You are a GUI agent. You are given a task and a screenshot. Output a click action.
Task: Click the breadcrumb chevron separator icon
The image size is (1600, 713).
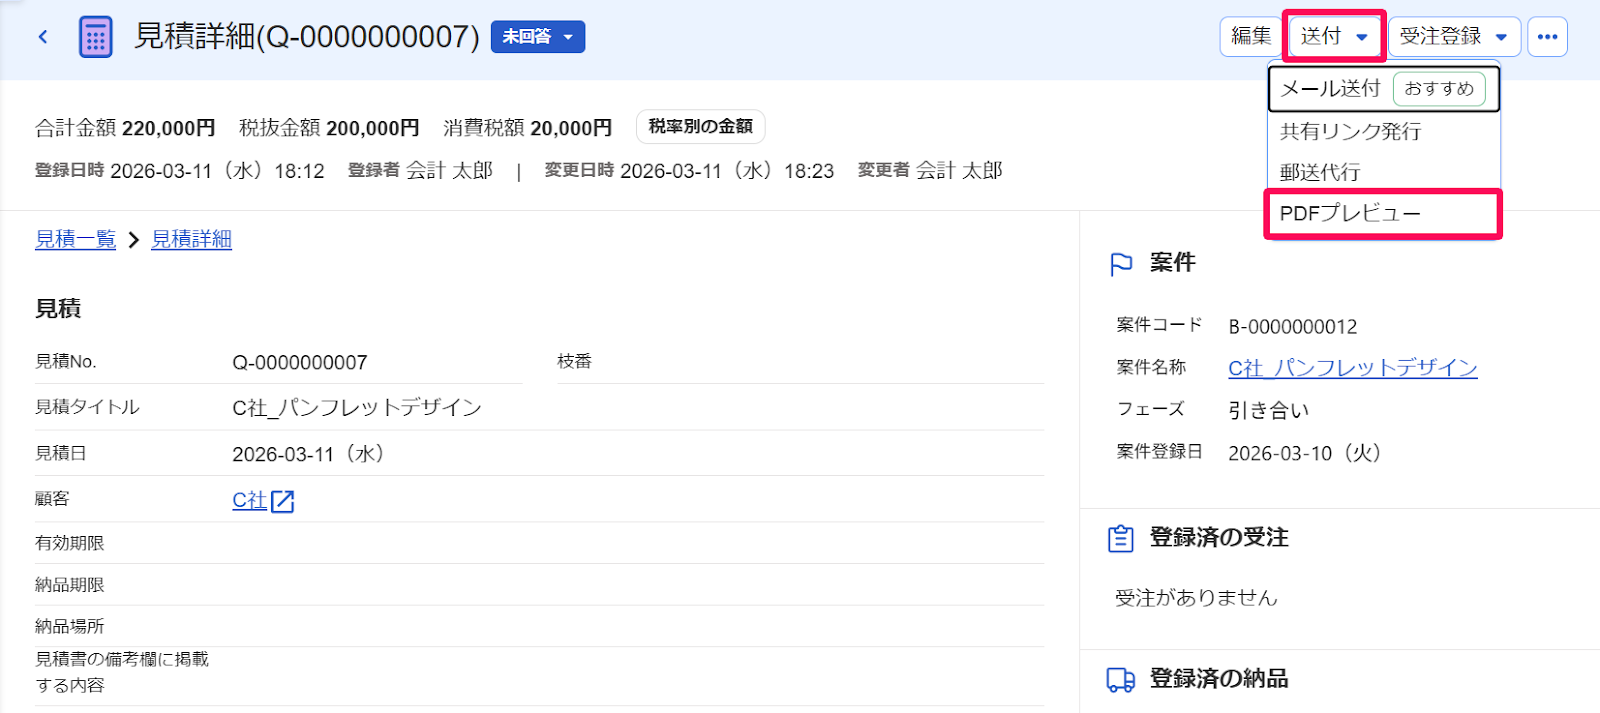[x=134, y=240]
